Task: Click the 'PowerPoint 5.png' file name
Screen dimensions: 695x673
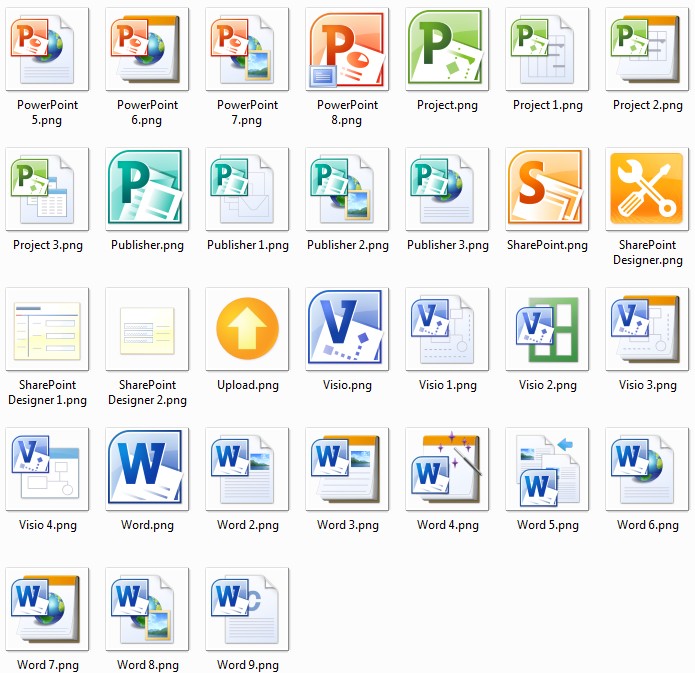Action: (x=47, y=113)
